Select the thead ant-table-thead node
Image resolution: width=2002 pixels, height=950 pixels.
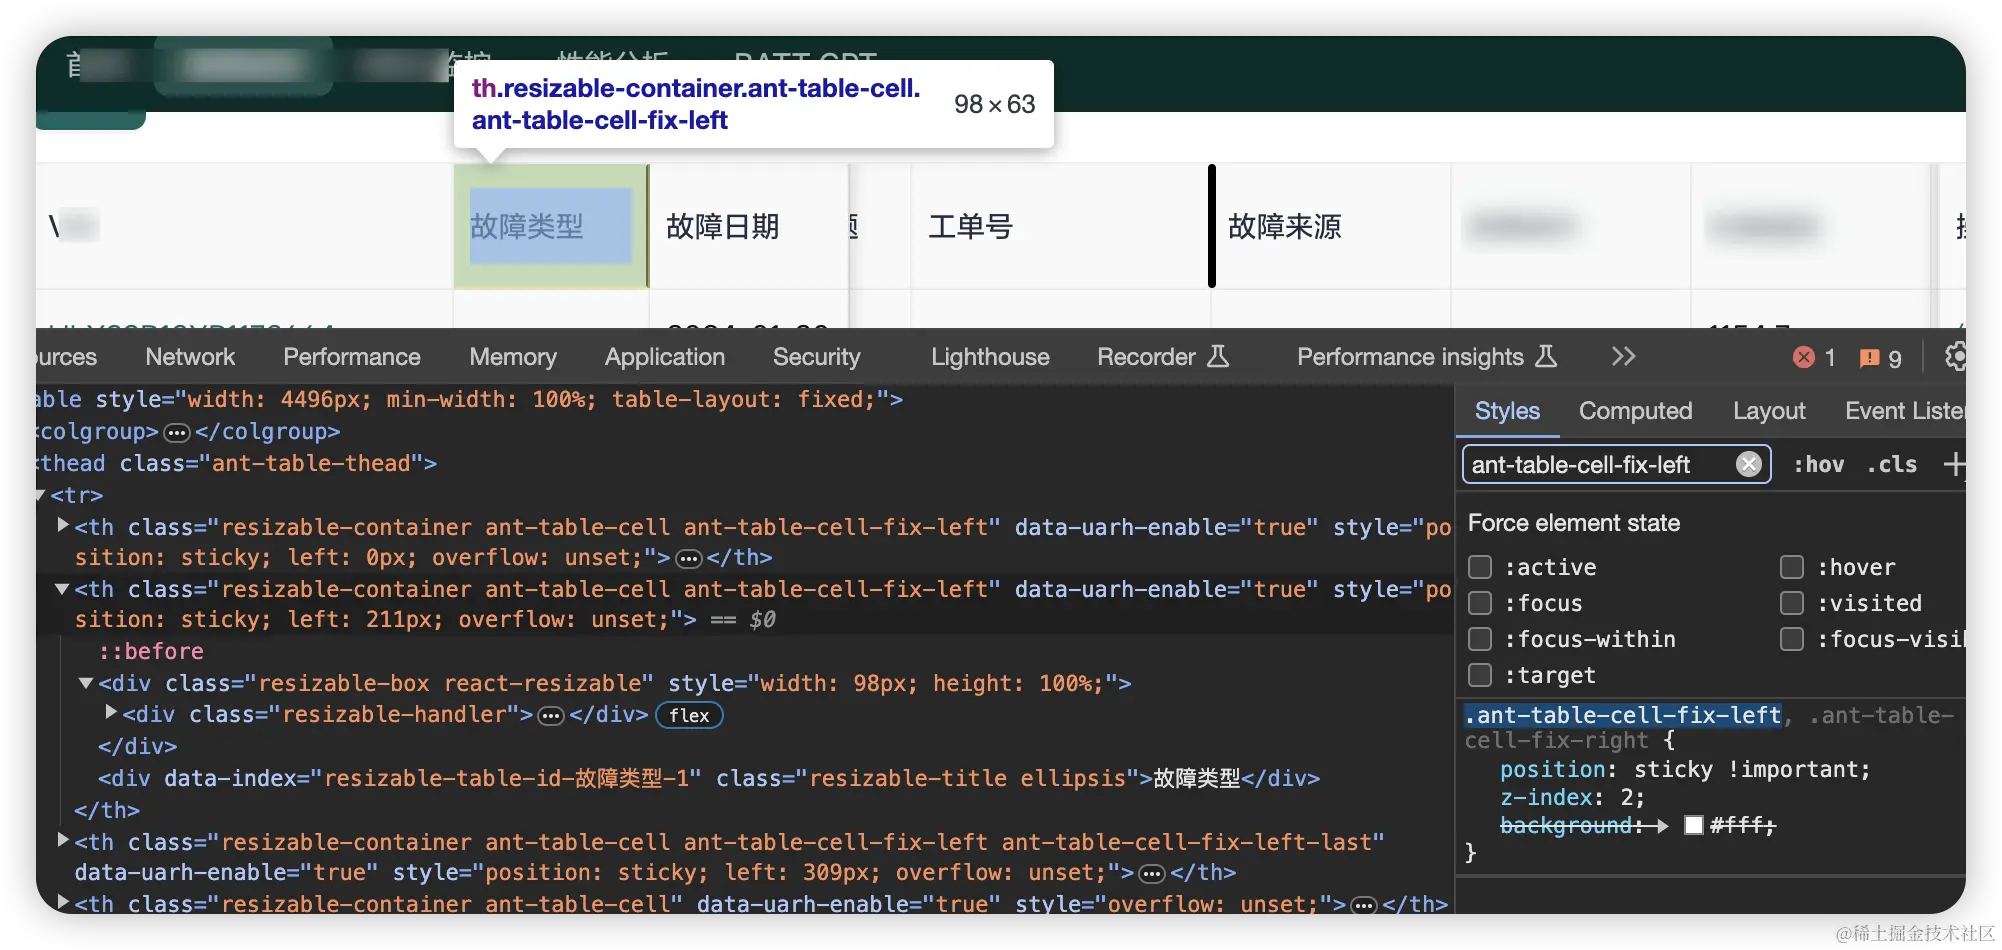[236, 463]
